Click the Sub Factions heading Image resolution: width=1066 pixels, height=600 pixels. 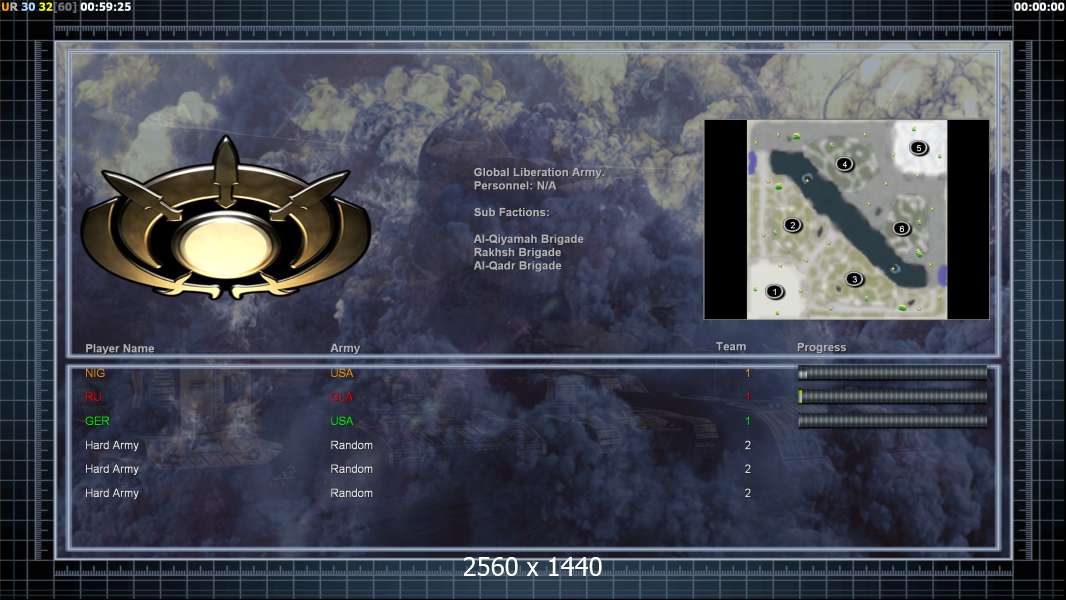click(x=511, y=212)
